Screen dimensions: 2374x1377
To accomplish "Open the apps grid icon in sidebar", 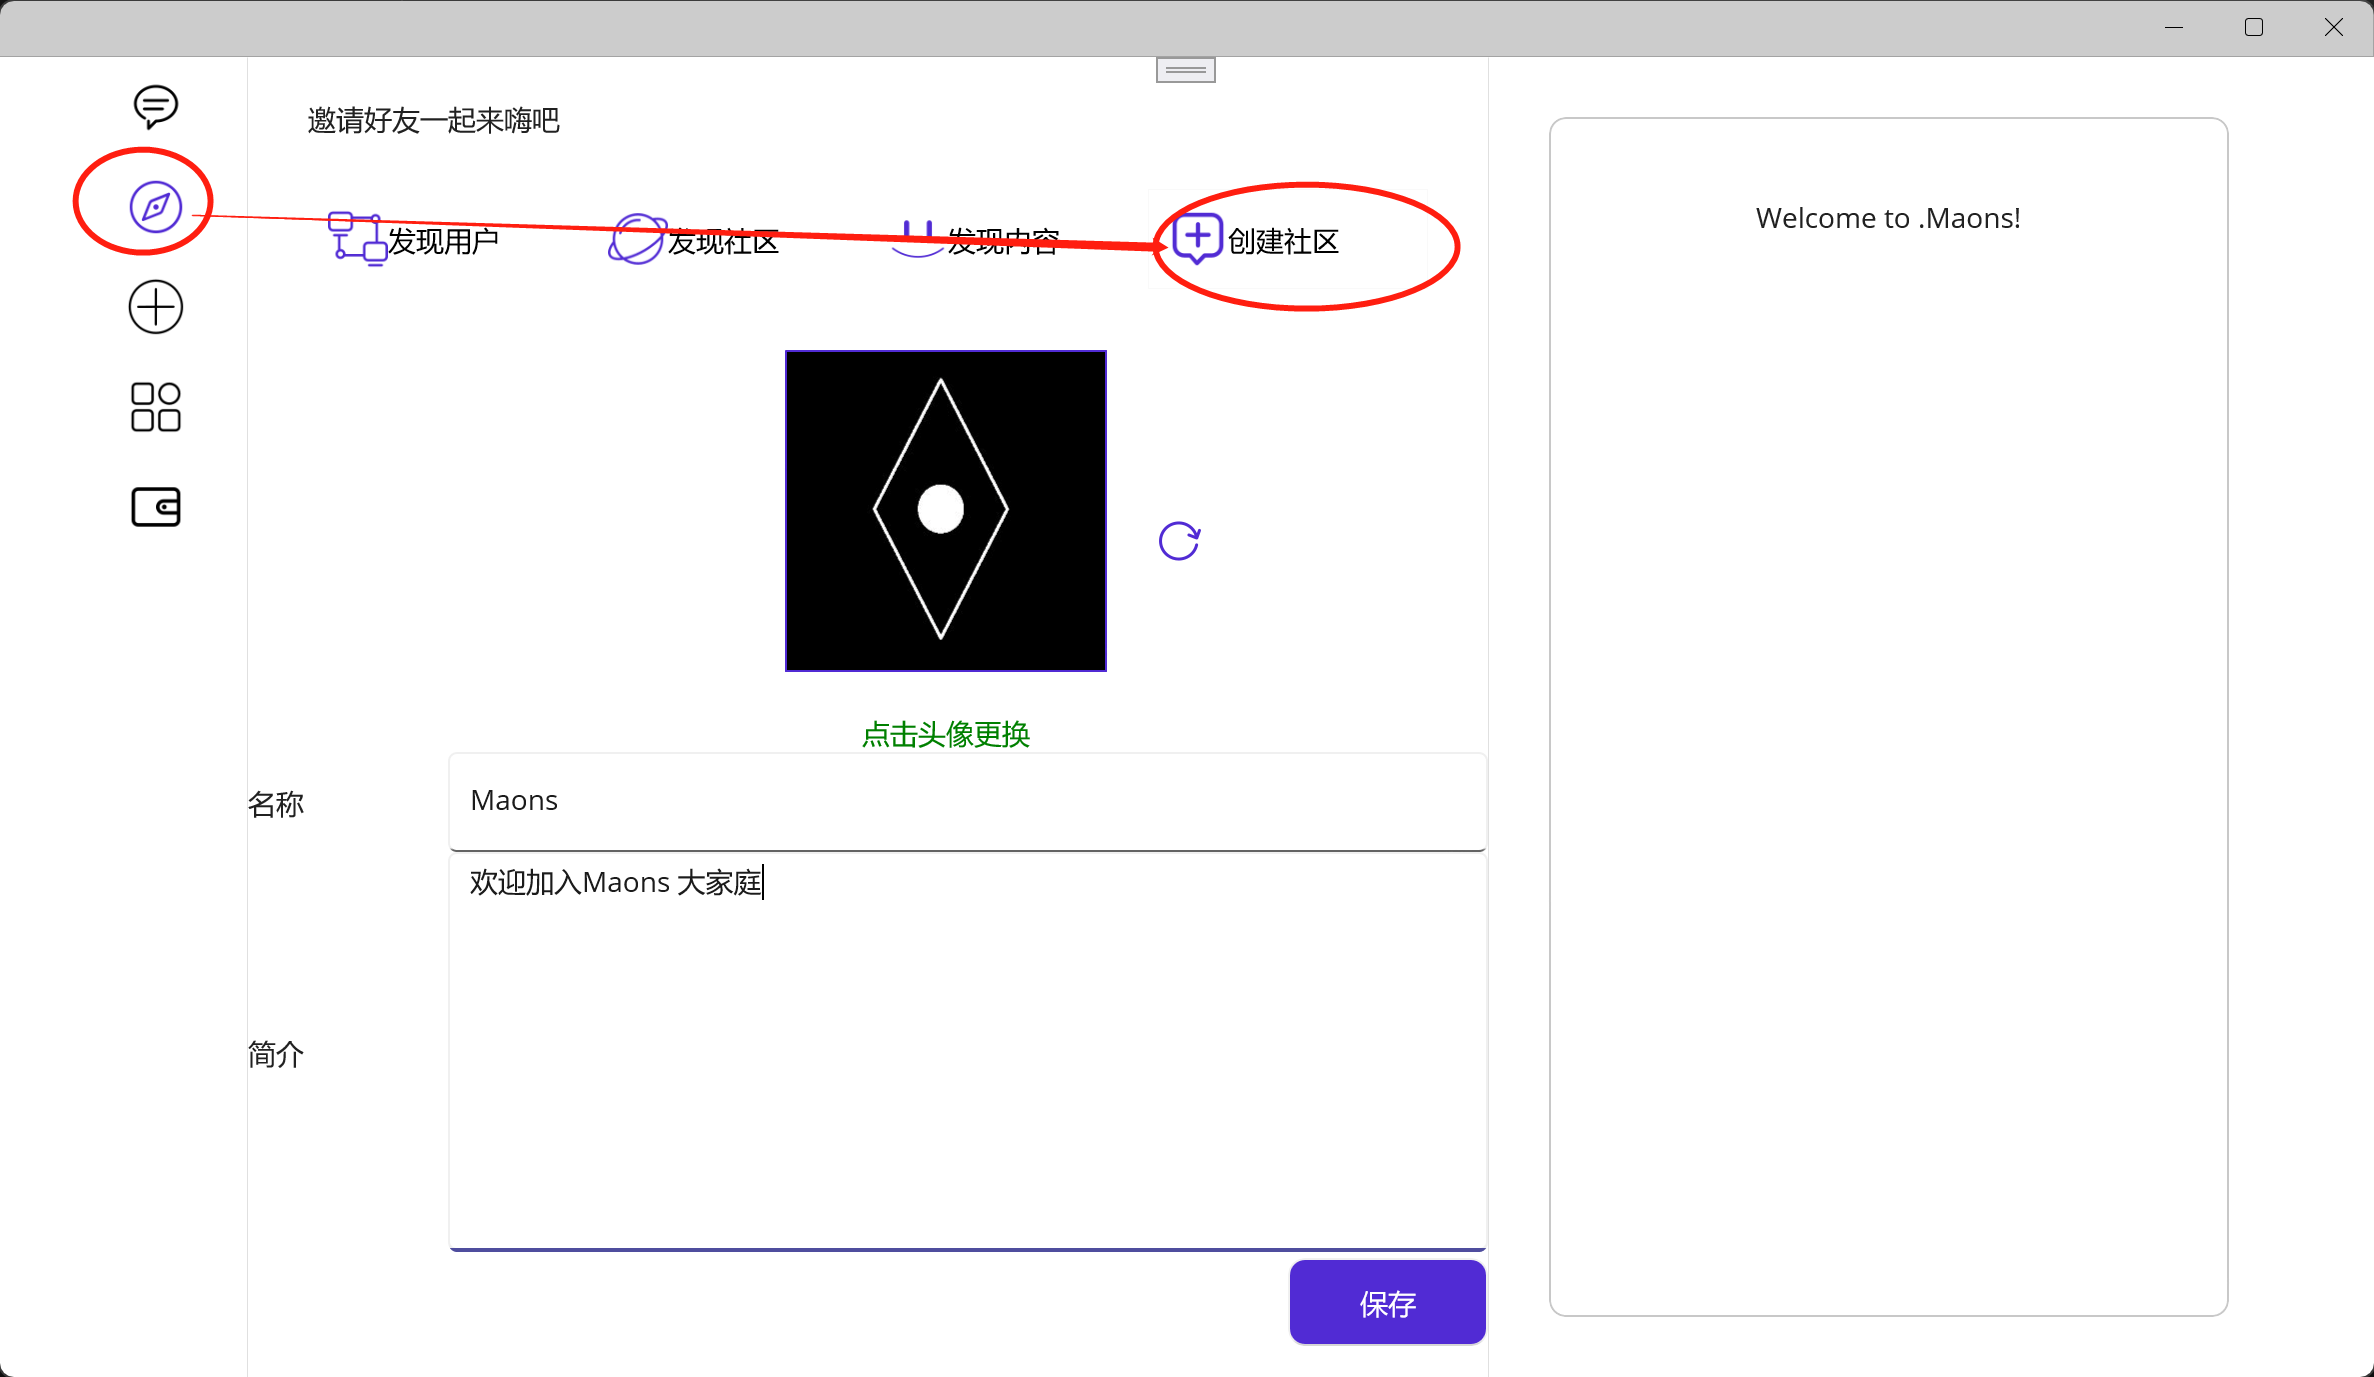I will [154, 406].
